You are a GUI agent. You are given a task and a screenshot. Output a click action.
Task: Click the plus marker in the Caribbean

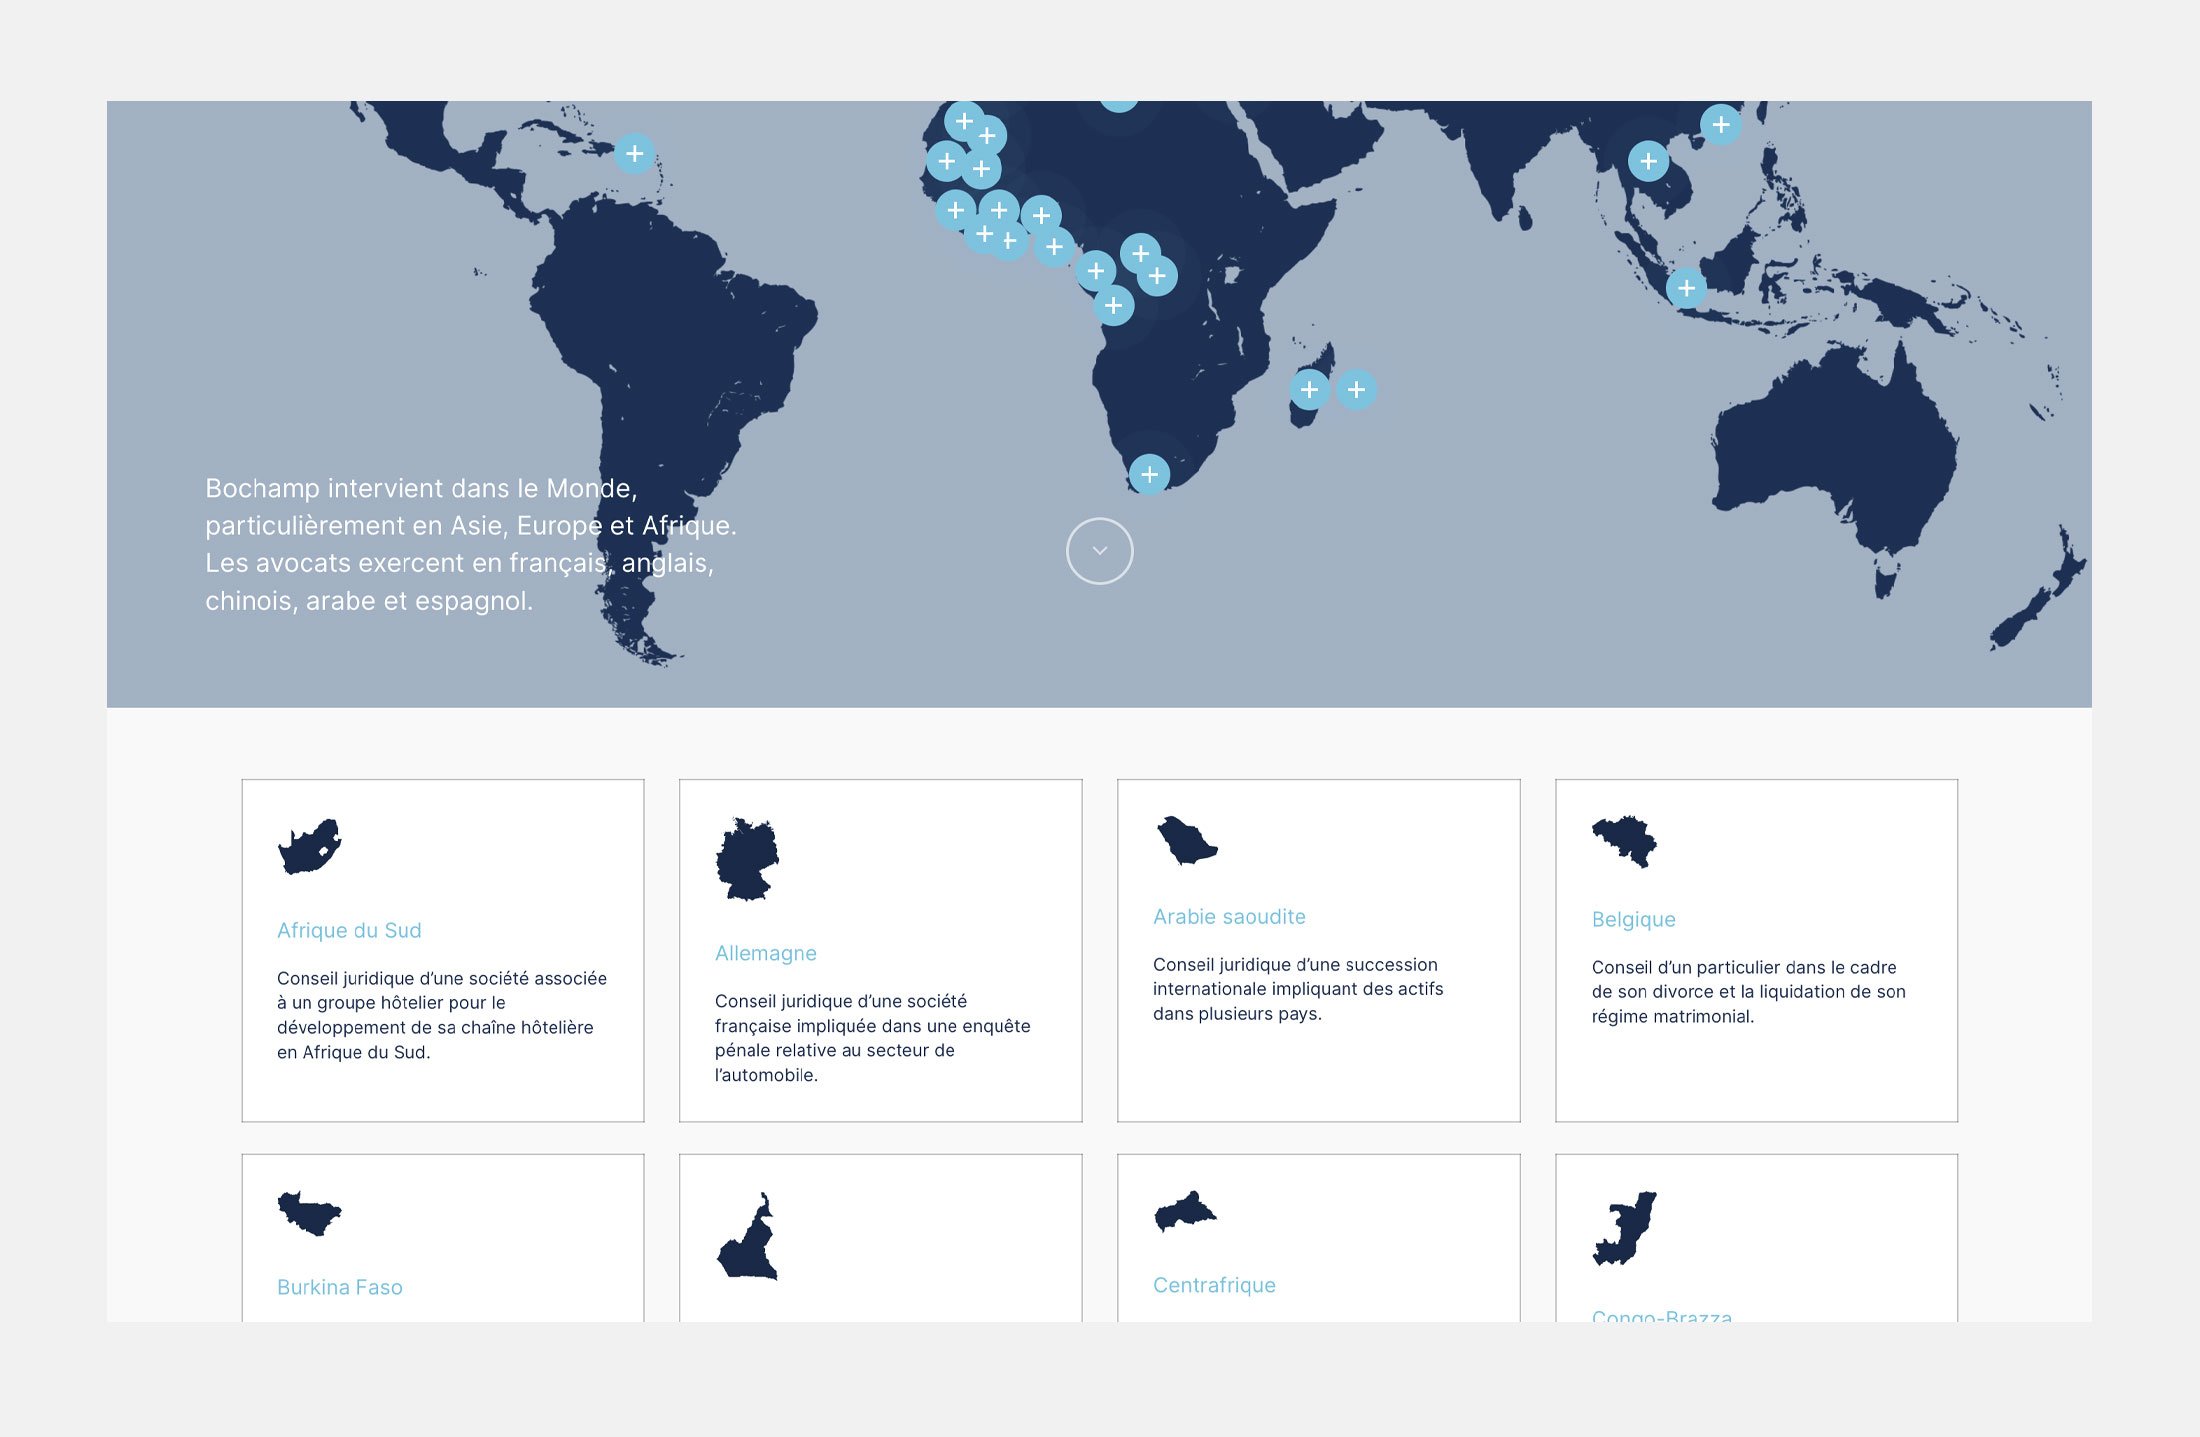[634, 154]
